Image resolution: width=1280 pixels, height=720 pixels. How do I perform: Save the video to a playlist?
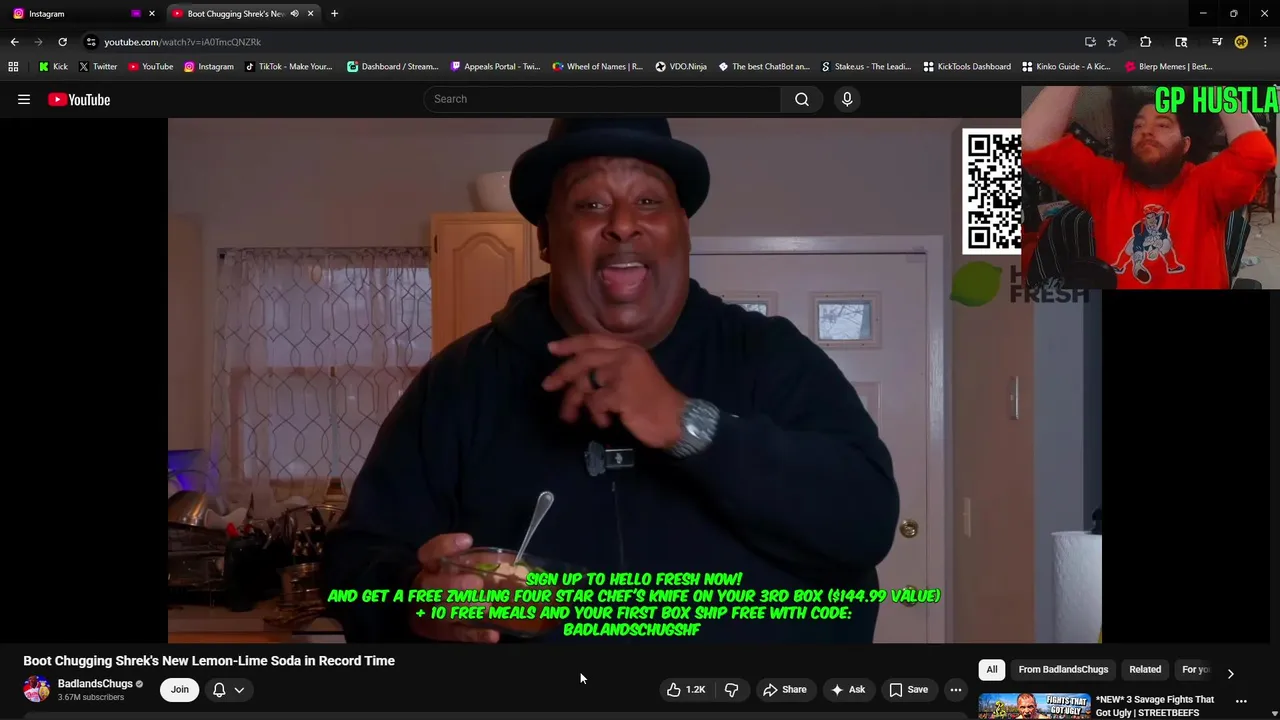(909, 689)
